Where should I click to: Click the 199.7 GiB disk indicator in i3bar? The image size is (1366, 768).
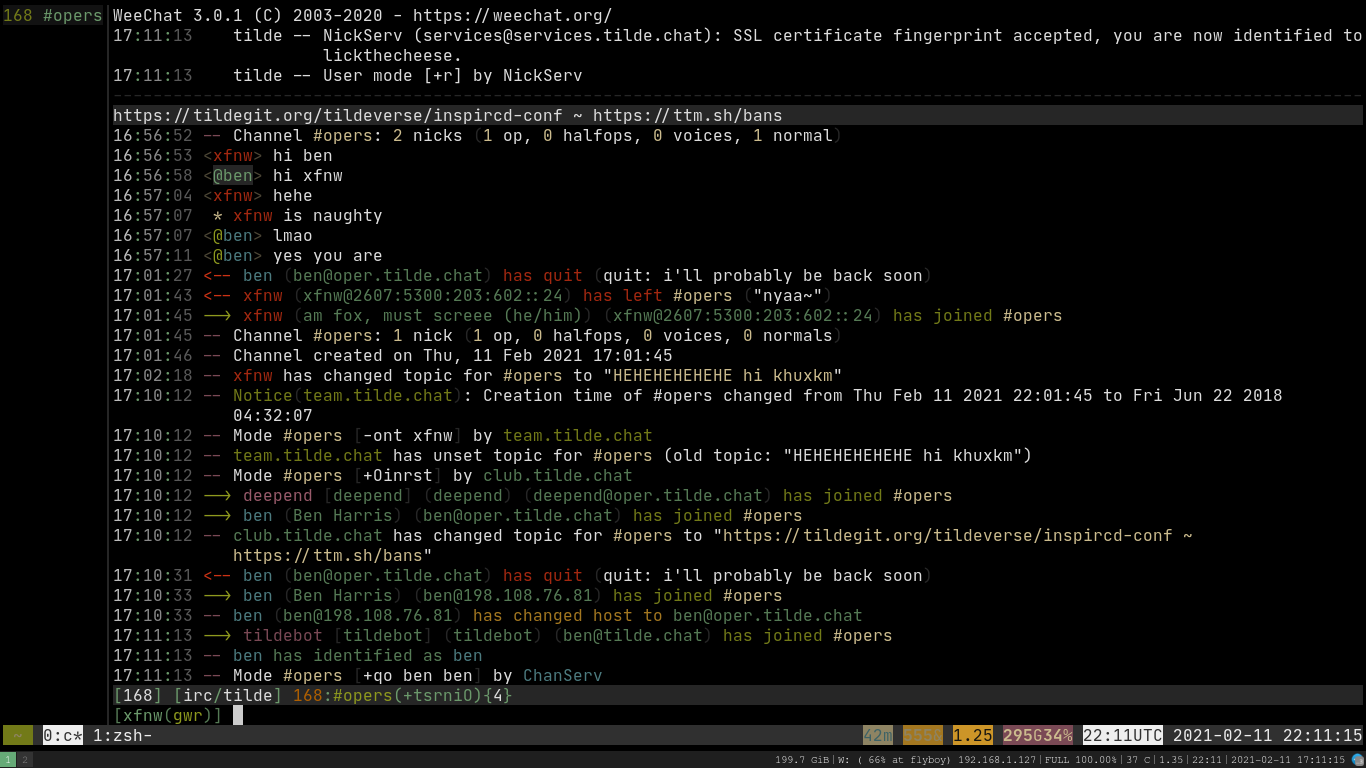click(x=803, y=760)
